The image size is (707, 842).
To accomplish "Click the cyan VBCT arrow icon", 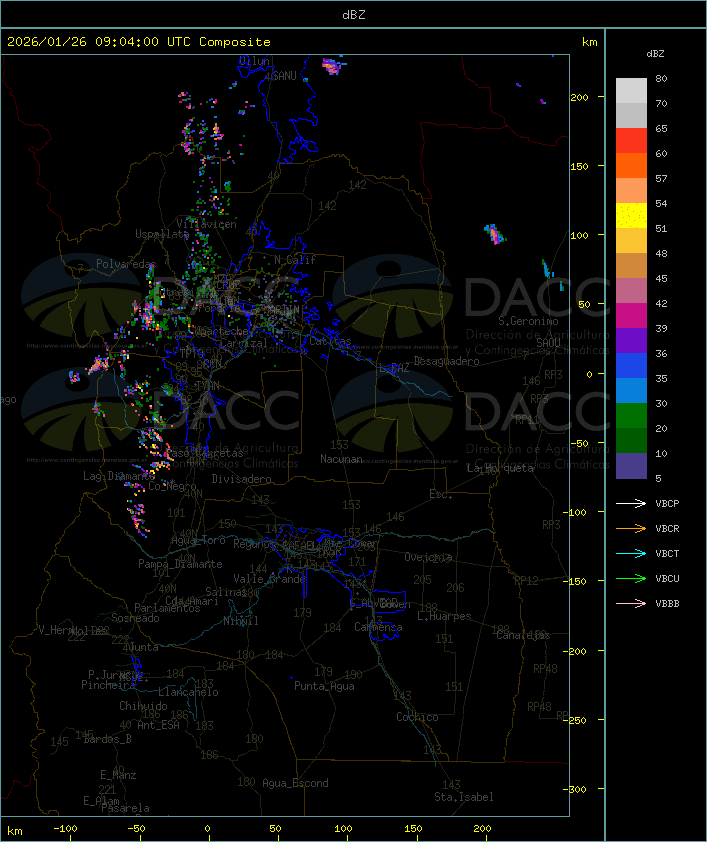I will coord(631,554).
